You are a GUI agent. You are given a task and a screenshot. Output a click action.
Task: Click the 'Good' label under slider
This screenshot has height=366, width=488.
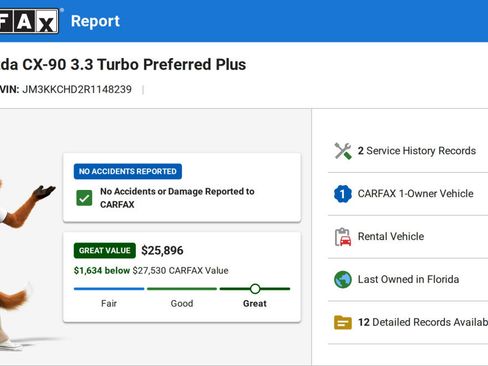(182, 303)
